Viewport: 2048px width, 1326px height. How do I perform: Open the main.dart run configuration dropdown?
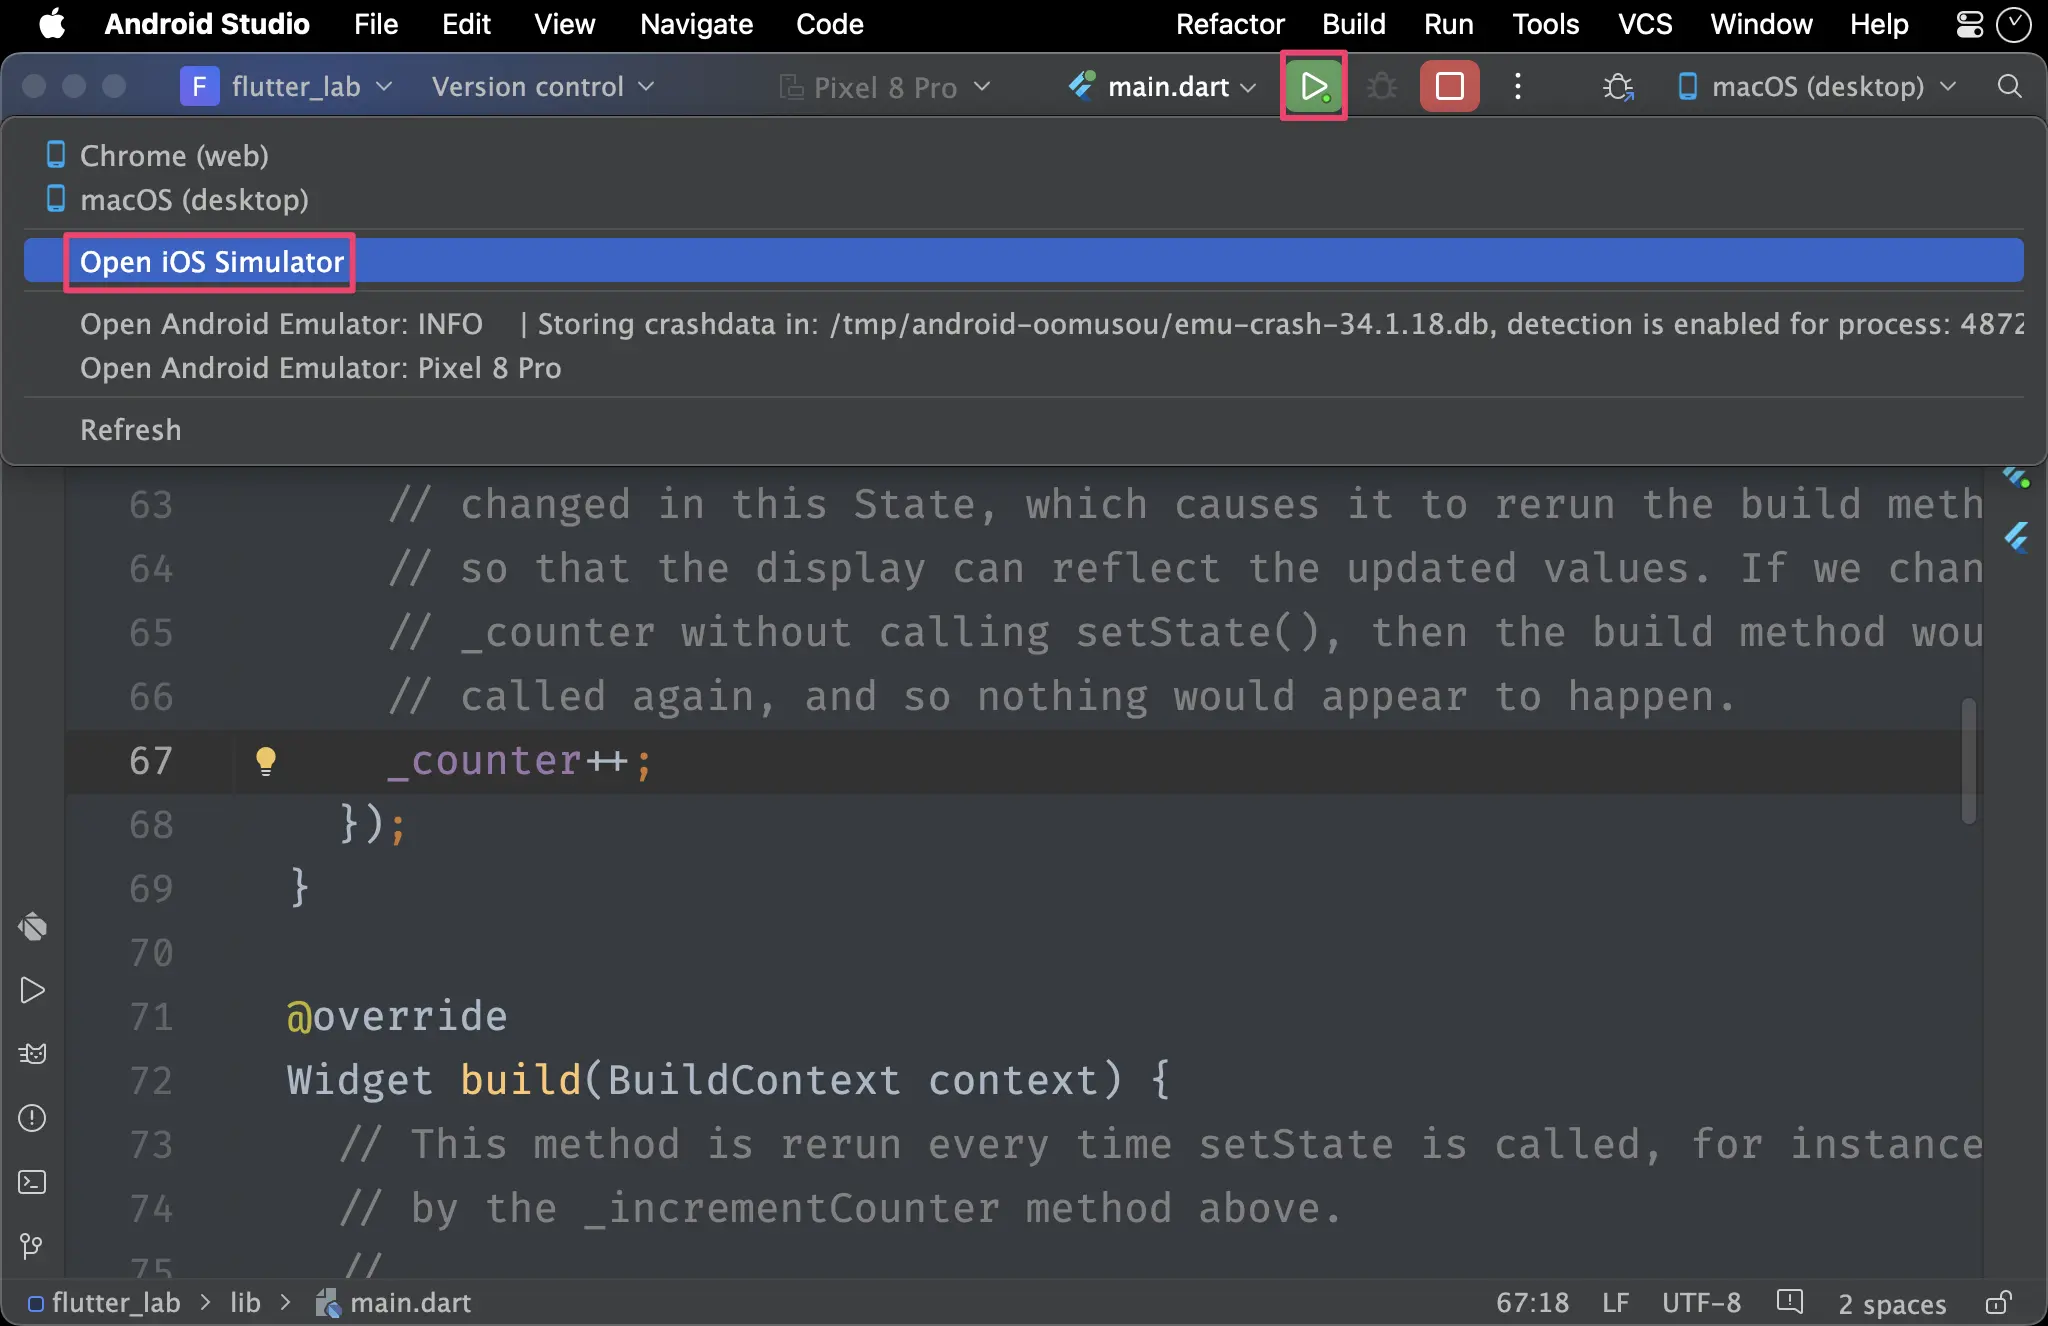(1163, 87)
